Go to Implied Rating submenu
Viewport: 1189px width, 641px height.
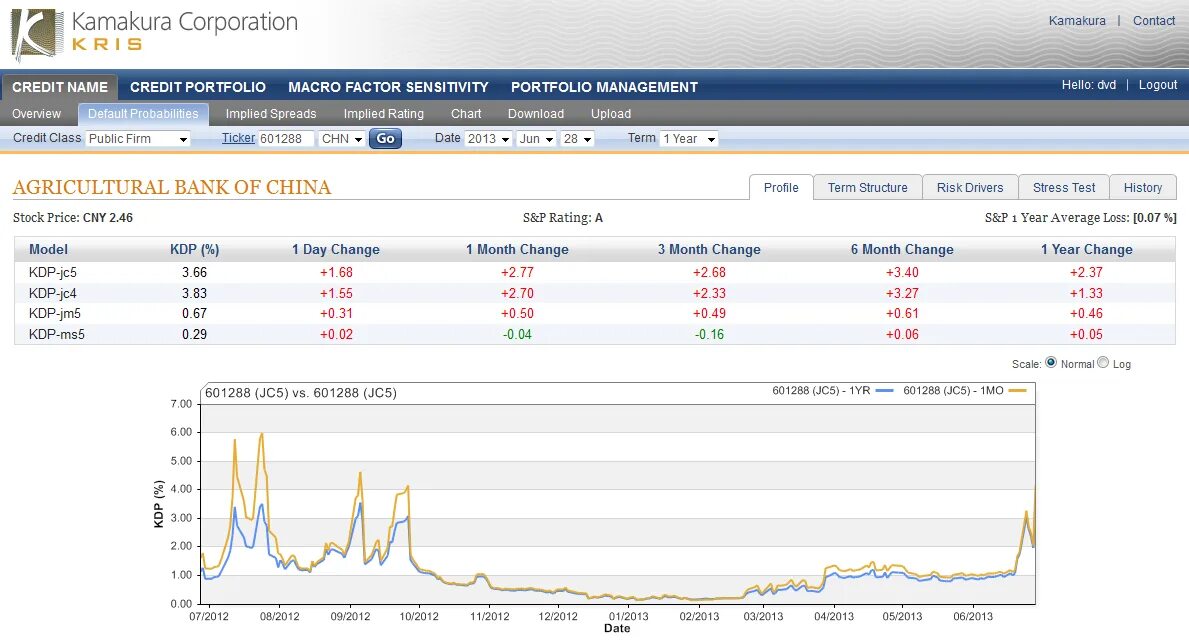coord(384,114)
